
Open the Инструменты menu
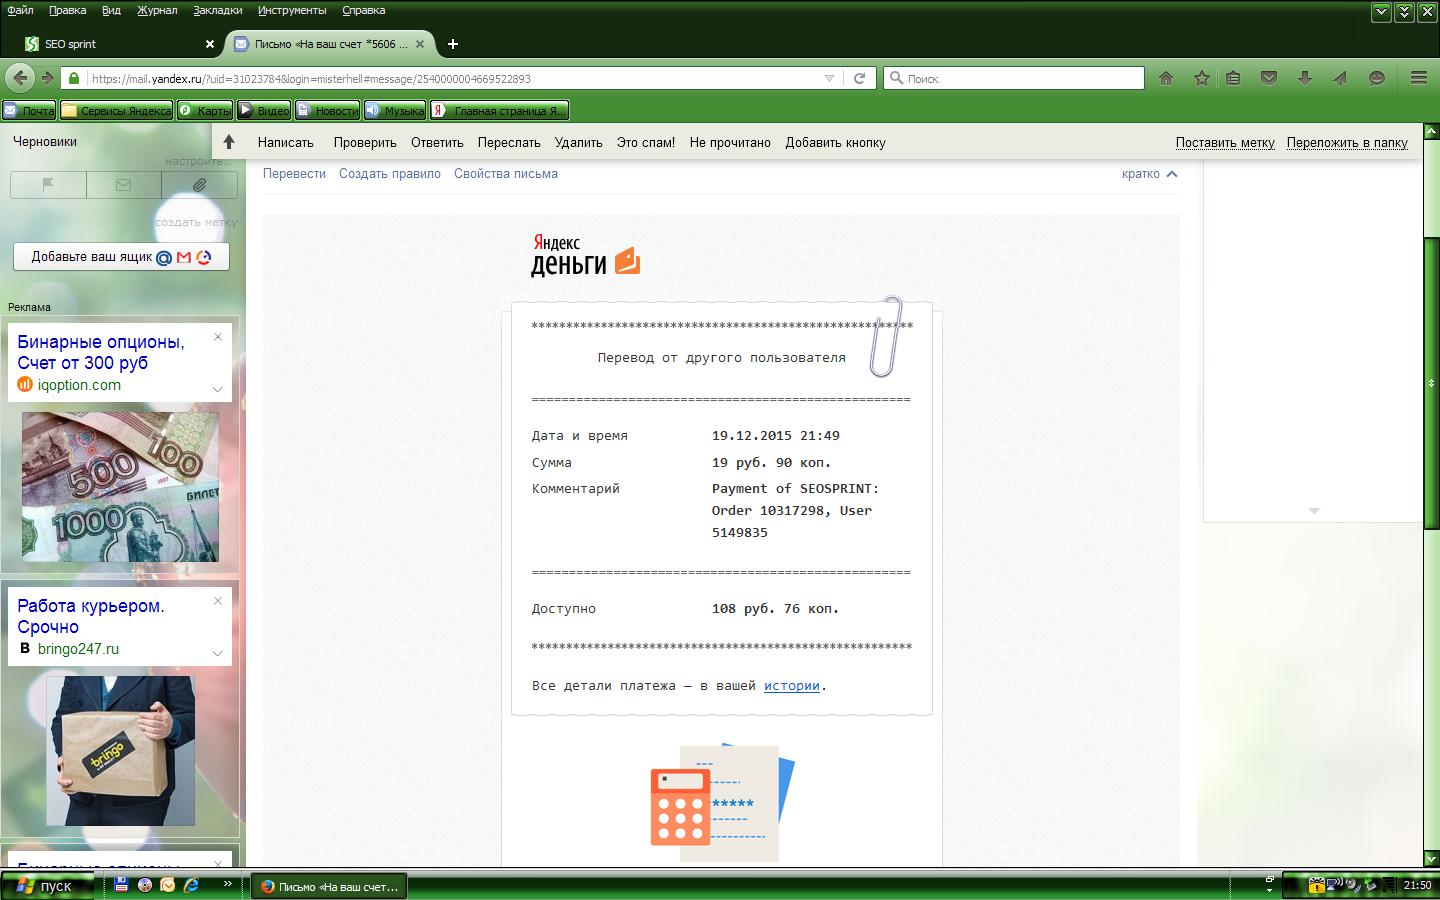[x=292, y=10]
